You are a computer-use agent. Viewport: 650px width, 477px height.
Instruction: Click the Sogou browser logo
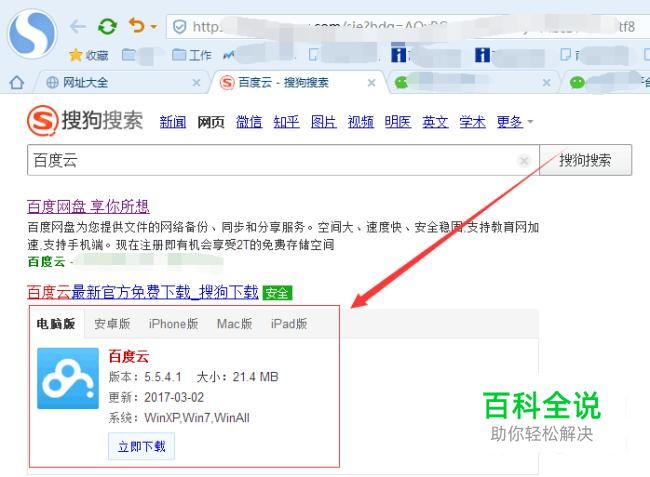click(32, 32)
